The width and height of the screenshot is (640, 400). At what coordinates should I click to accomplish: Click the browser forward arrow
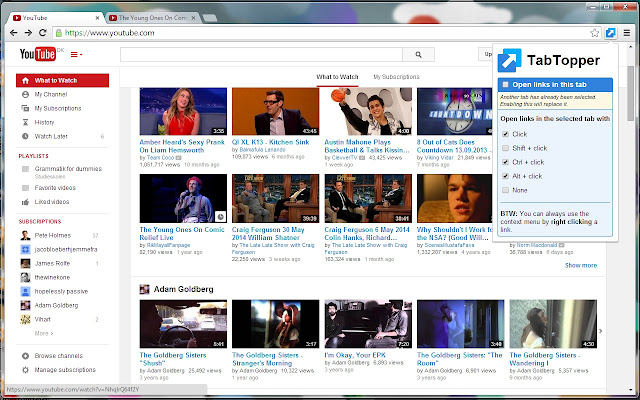click(28, 33)
